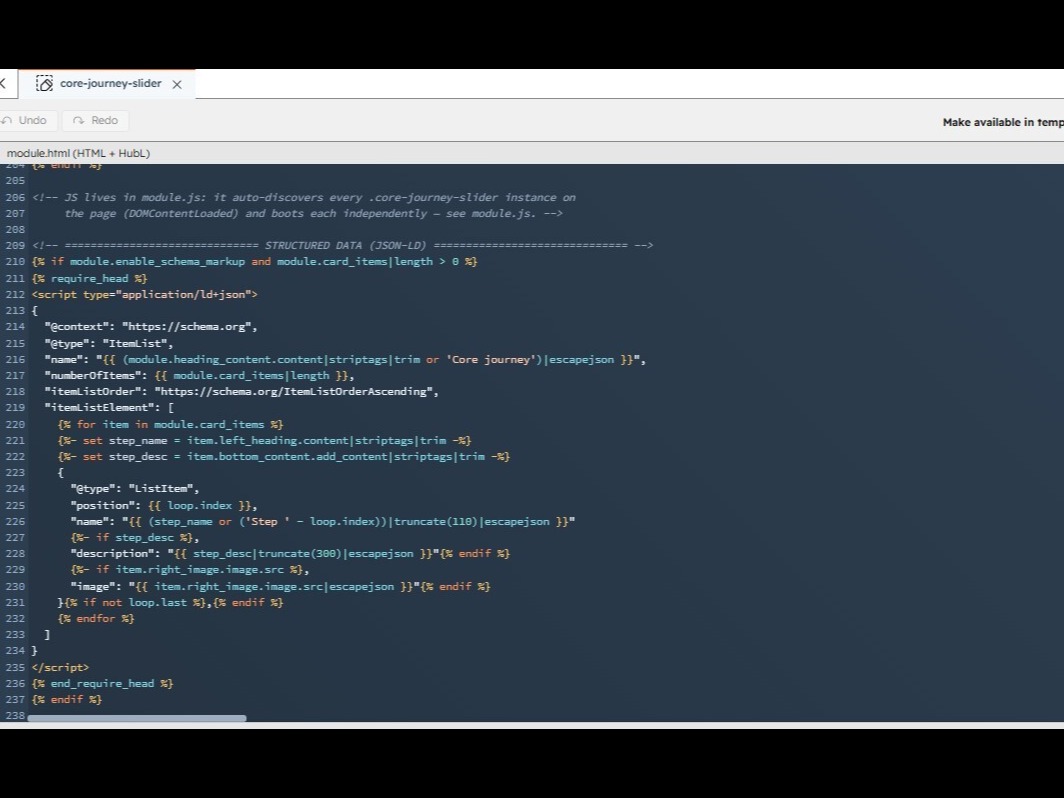Click the module.html (HTML + HubL) header
This screenshot has width=1064, height=798.
[78, 153]
